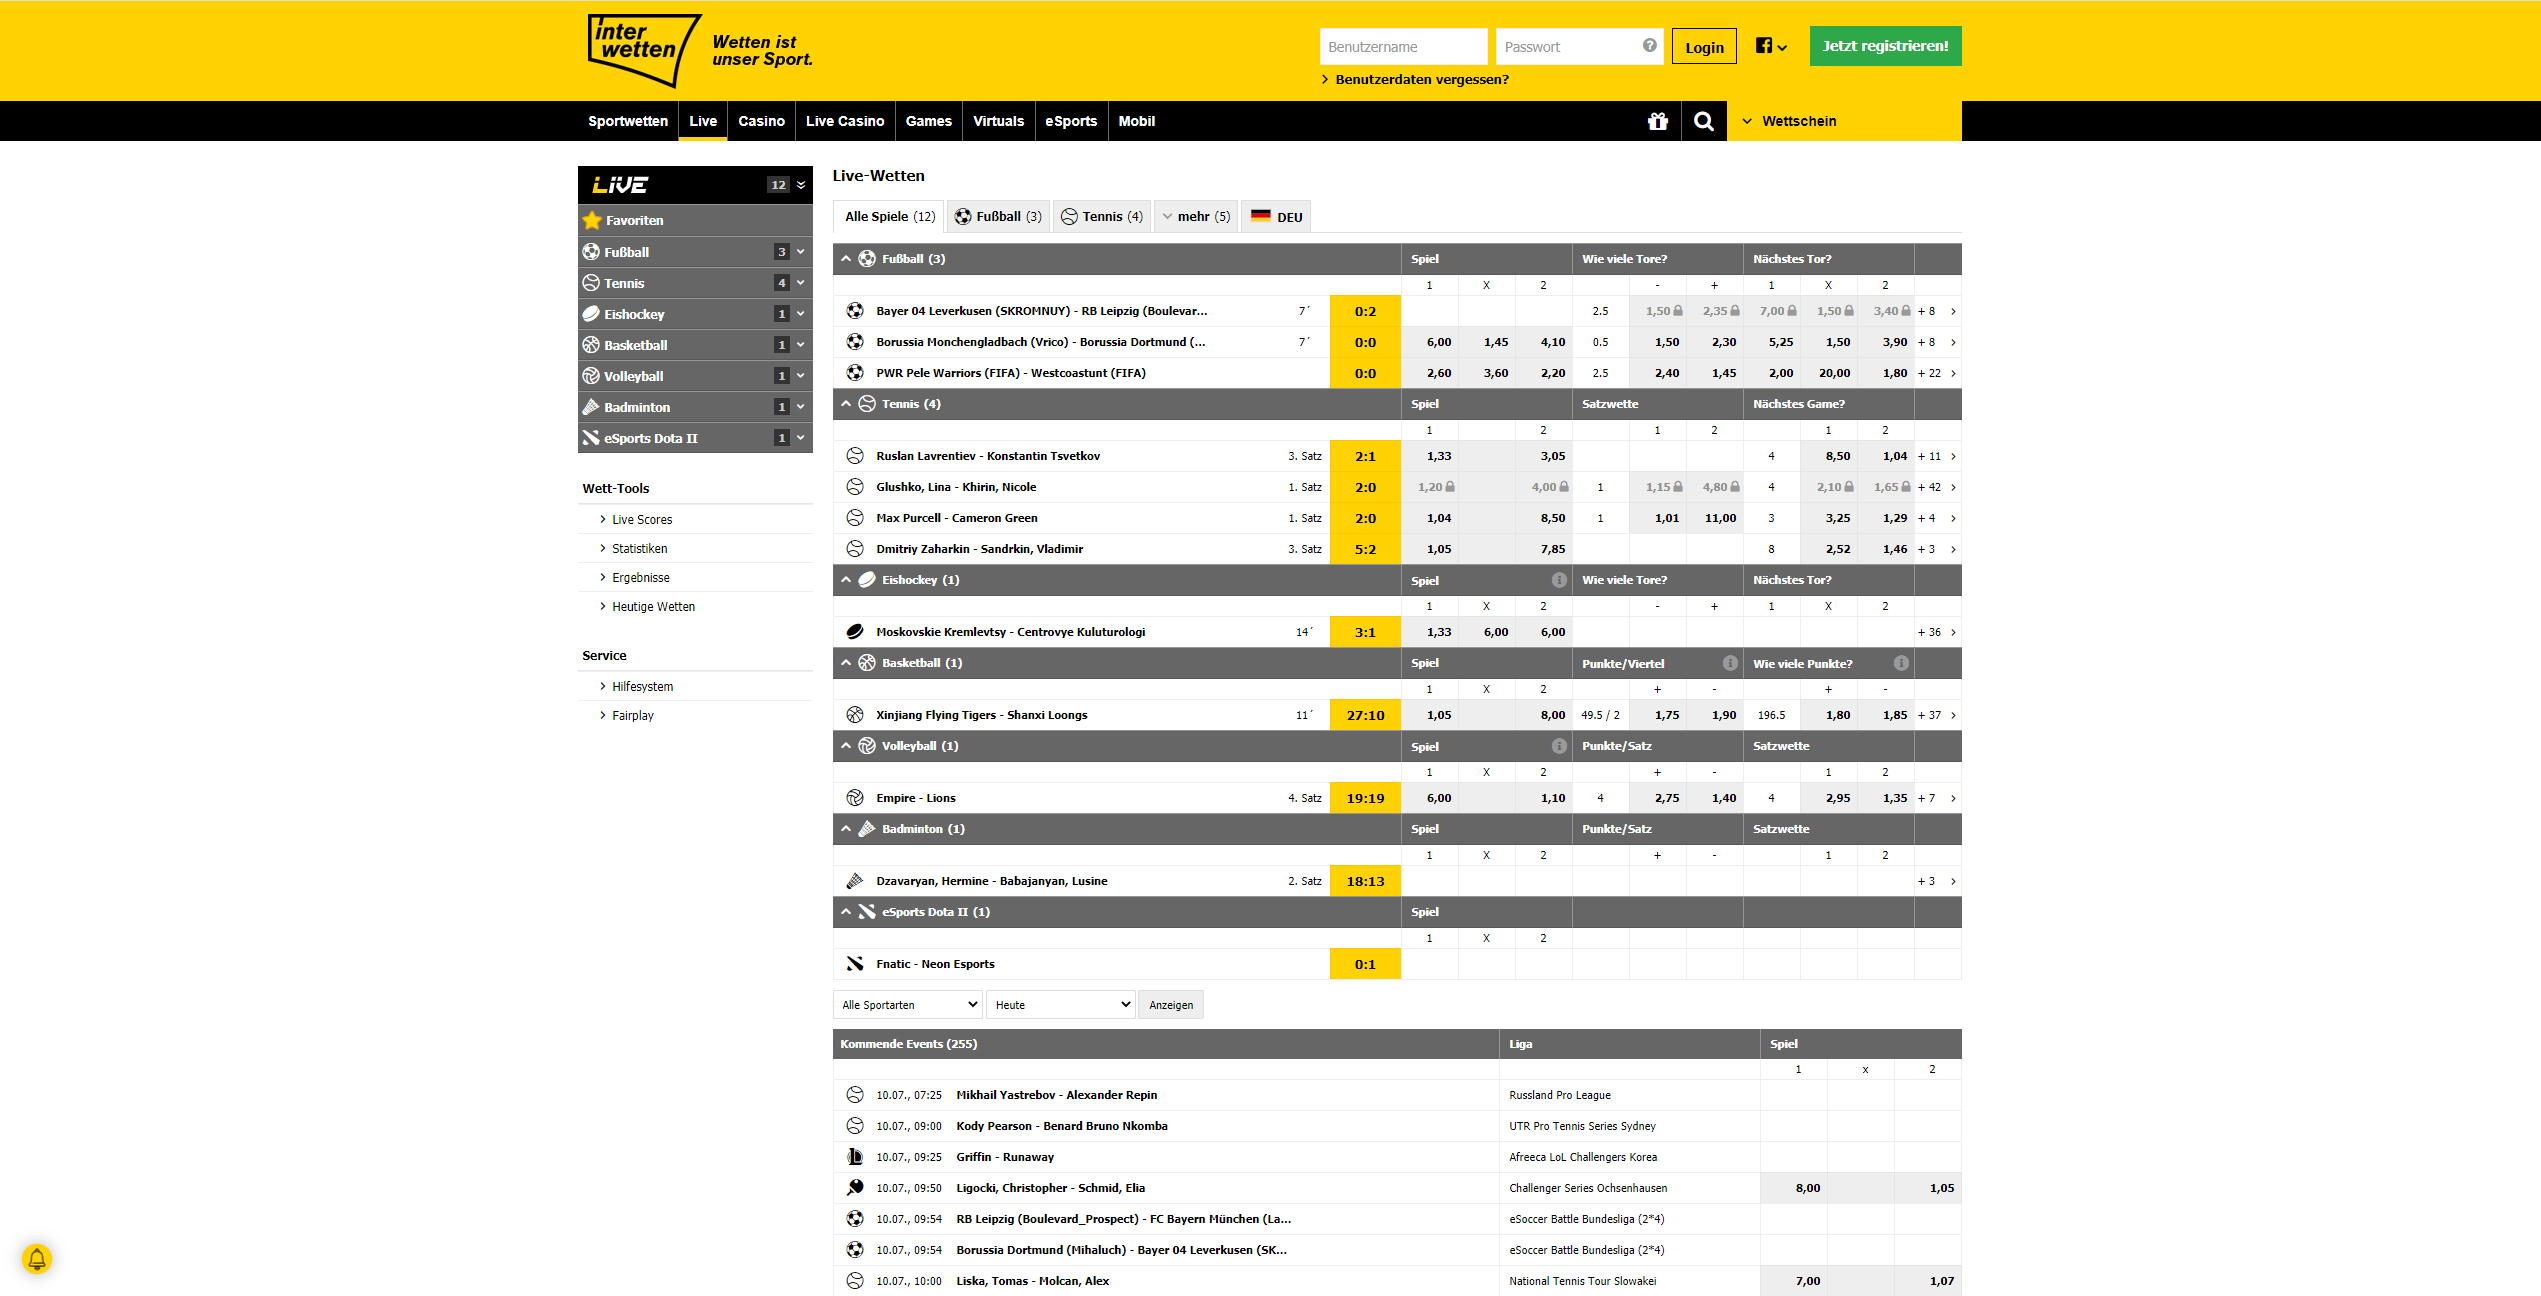Open the Heute date dropdown
The width and height of the screenshot is (2541, 1296).
1061,1005
